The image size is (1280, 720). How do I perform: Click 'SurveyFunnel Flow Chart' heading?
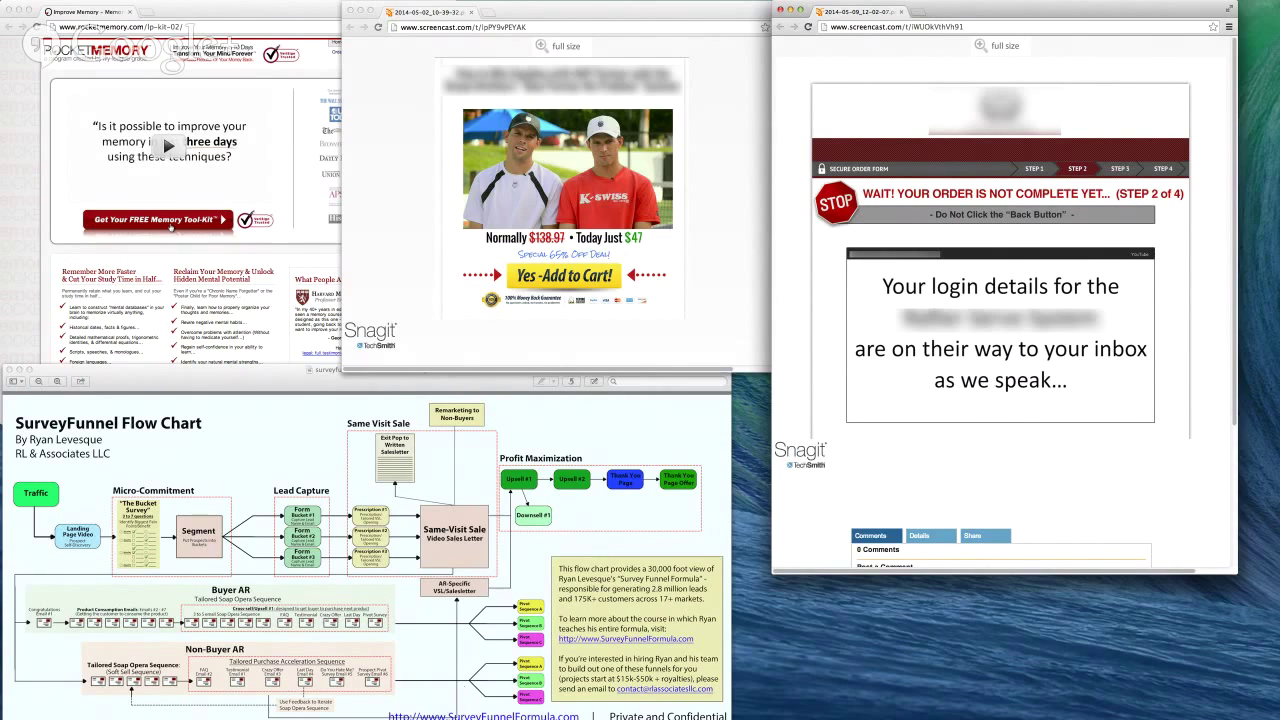click(108, 423)
